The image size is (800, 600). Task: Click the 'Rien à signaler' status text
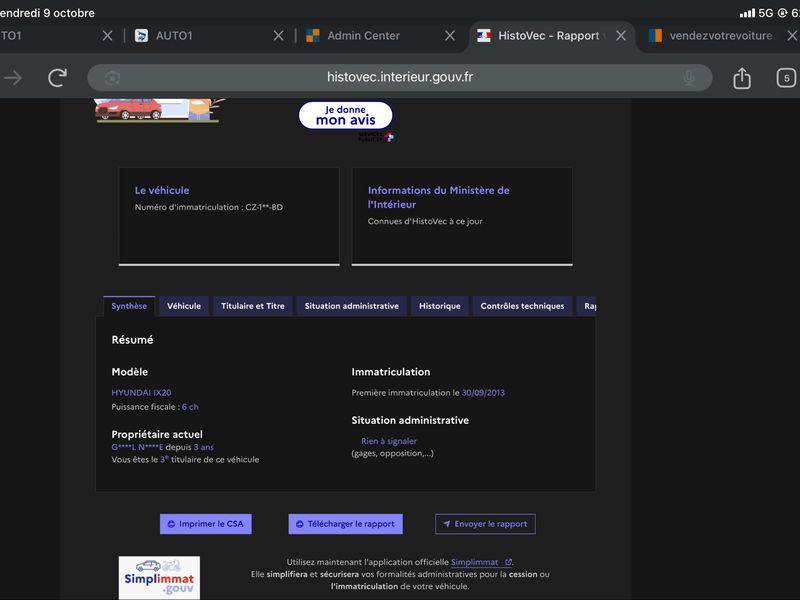click(x=389, y=441)
